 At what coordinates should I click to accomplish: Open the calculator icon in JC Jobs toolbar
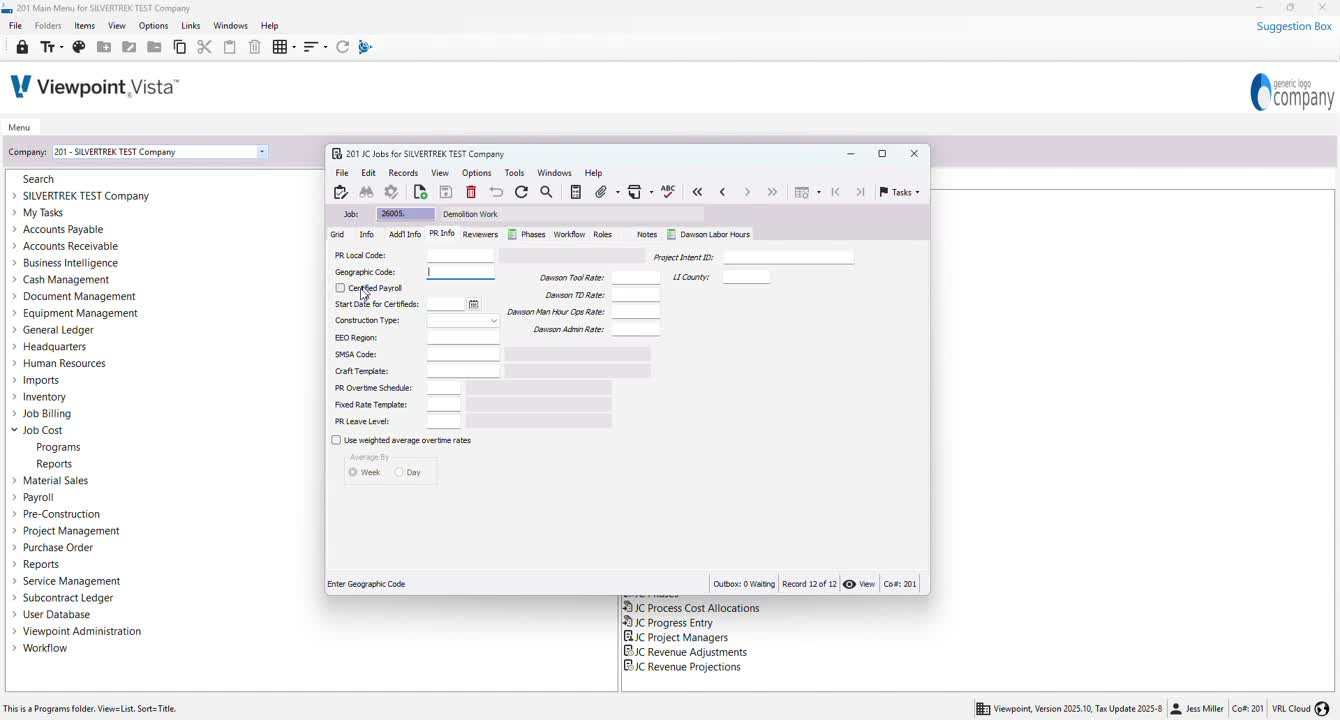pyautogui.click(x=576, y=192)
